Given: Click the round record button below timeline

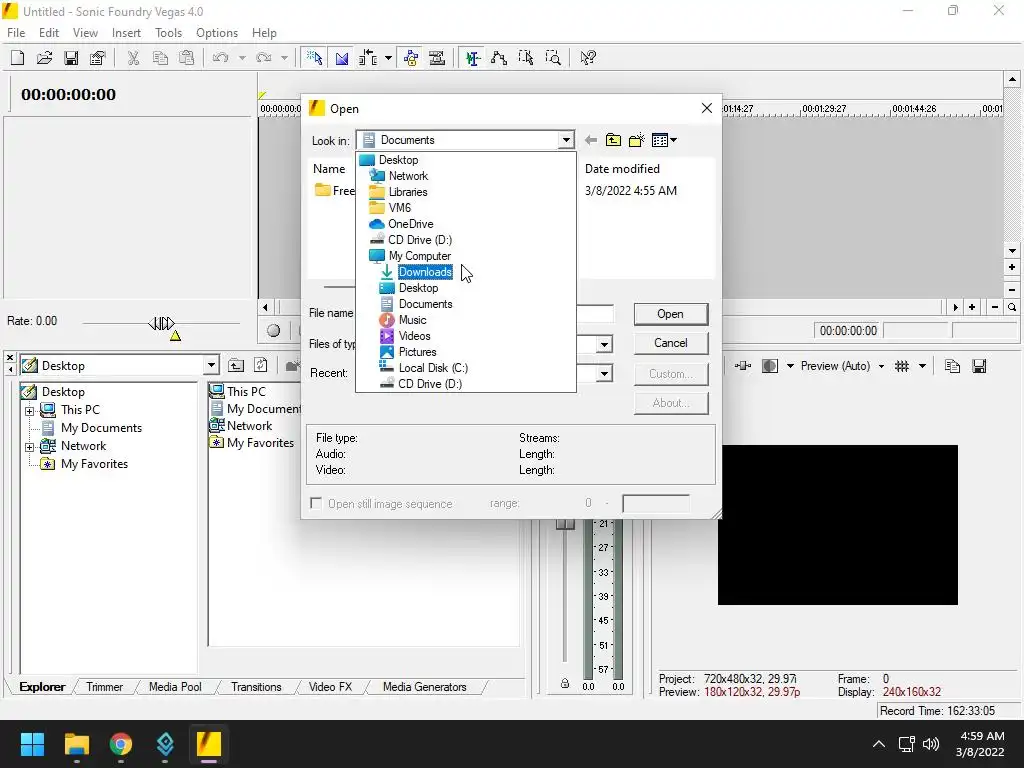Looking at the screenshot, I should [274, 331].
